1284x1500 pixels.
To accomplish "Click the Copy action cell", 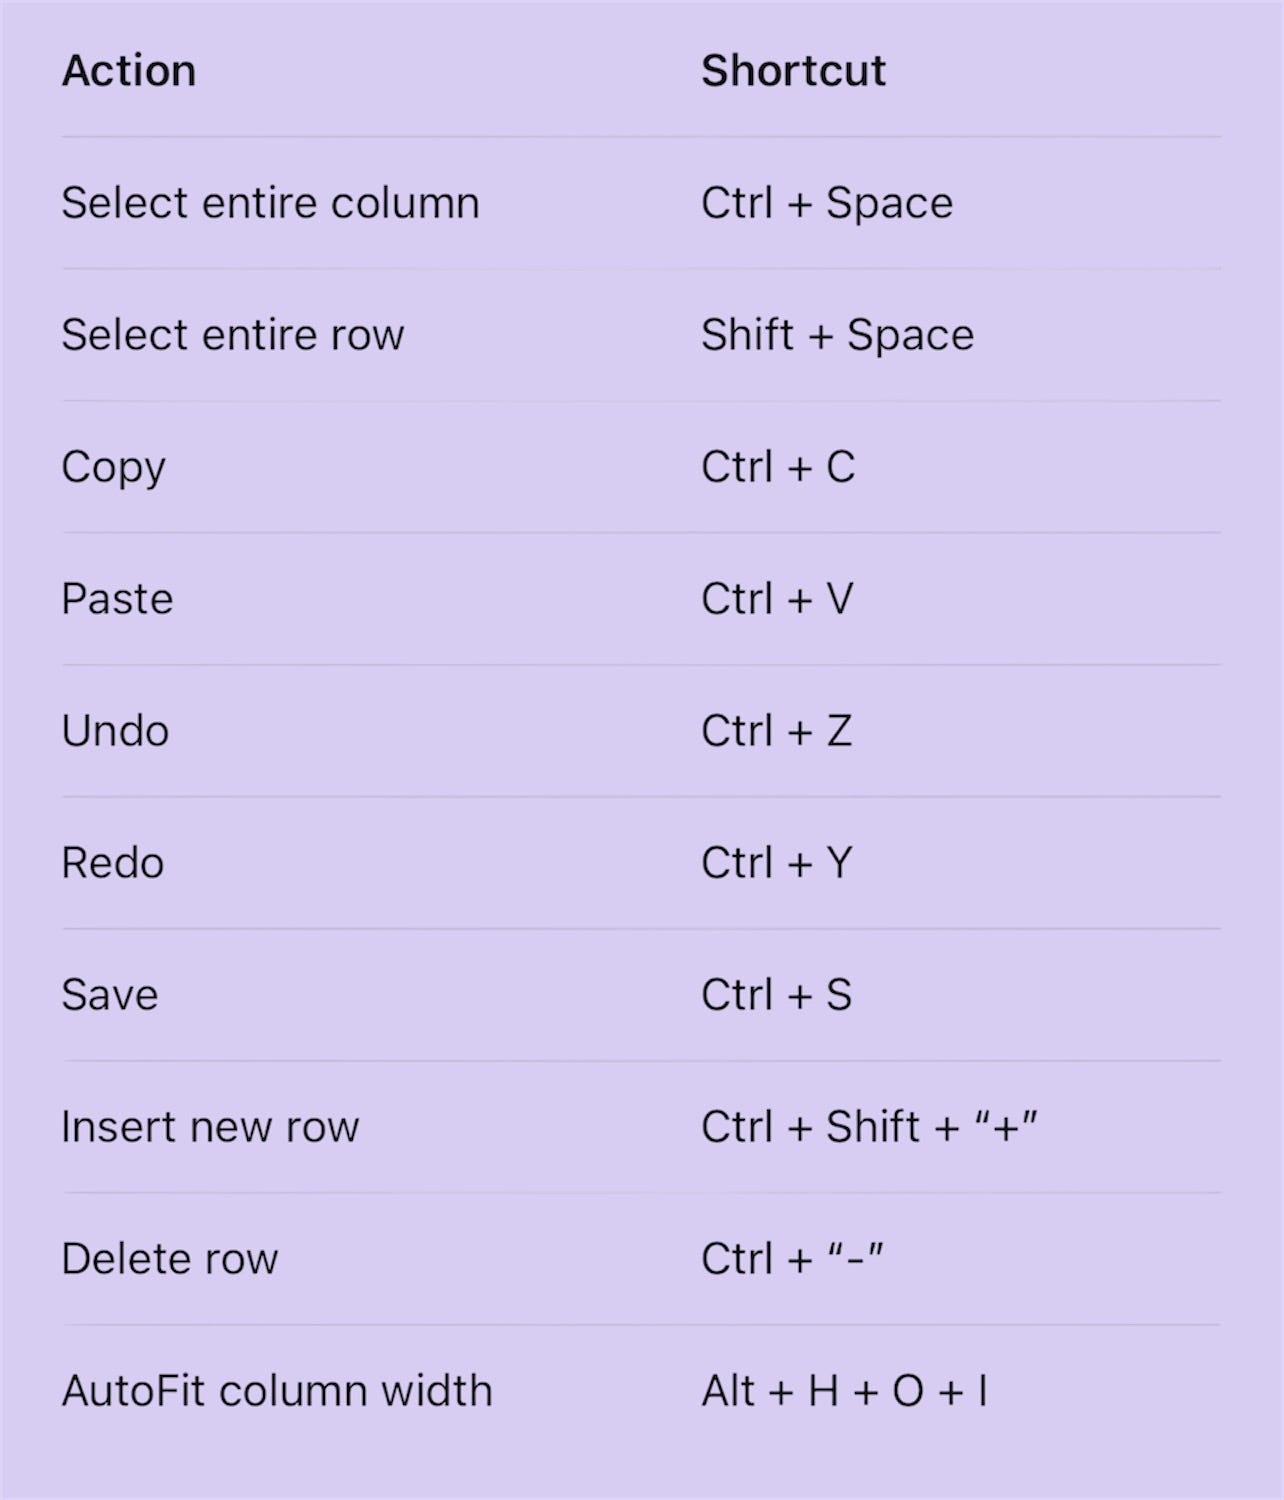I will (114, 468).
